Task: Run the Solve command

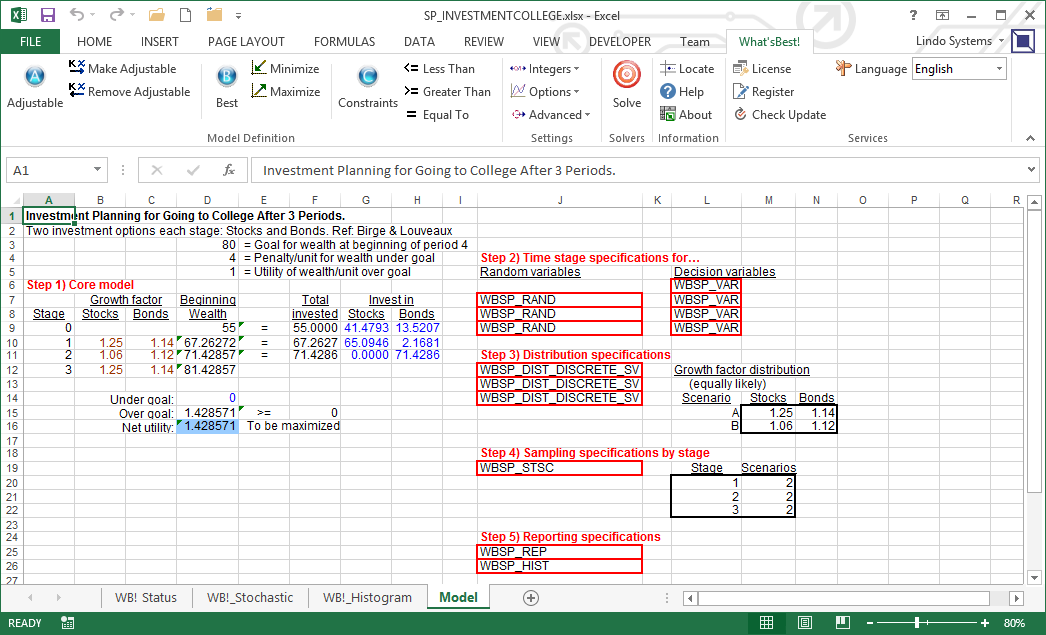Action: point(627,86)
